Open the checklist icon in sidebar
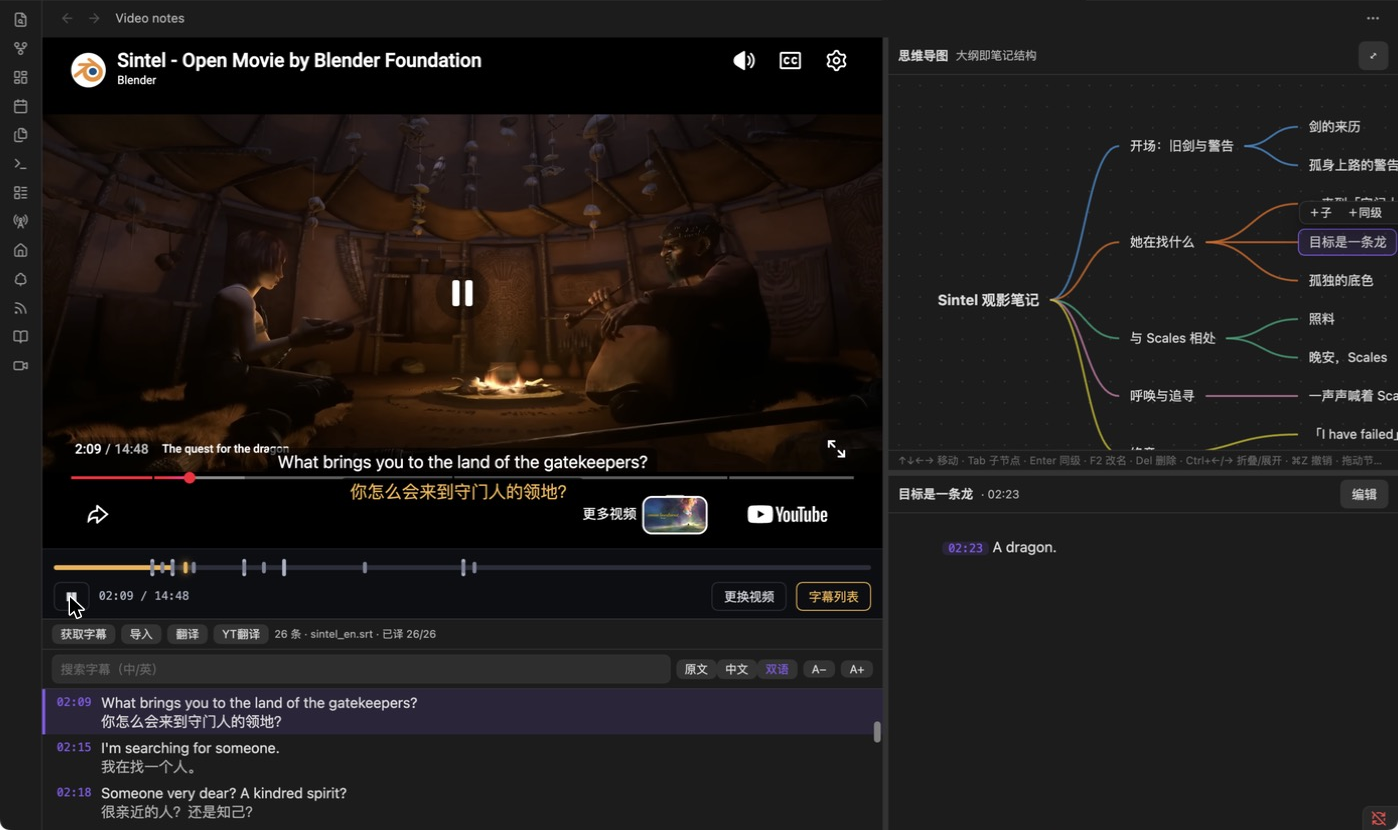The width and height of the screenshot is (1398, 830). [x=20, y=193]
